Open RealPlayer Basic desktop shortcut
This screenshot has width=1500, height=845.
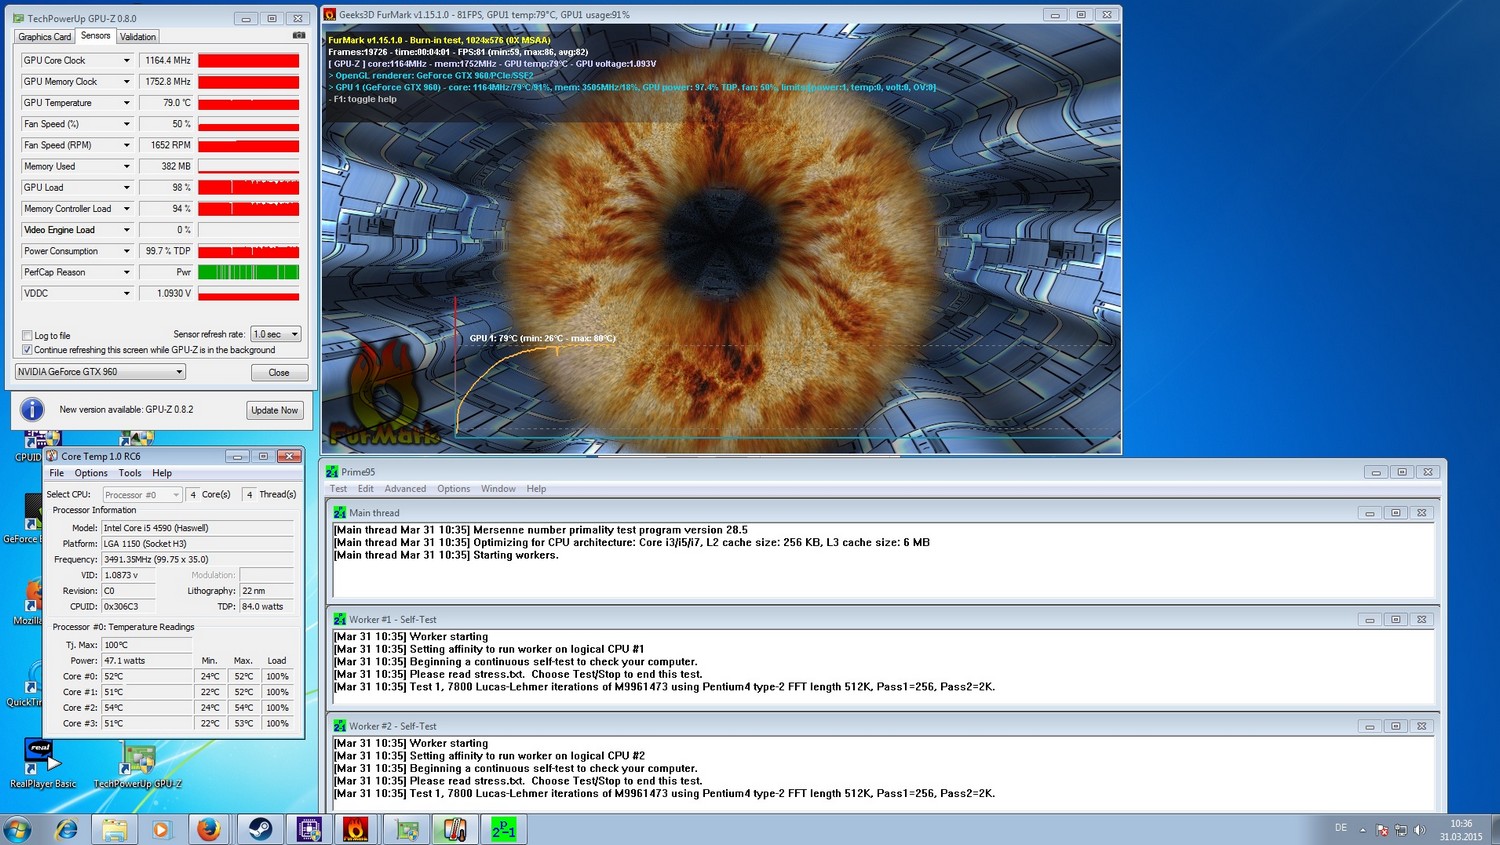[41, 764]
